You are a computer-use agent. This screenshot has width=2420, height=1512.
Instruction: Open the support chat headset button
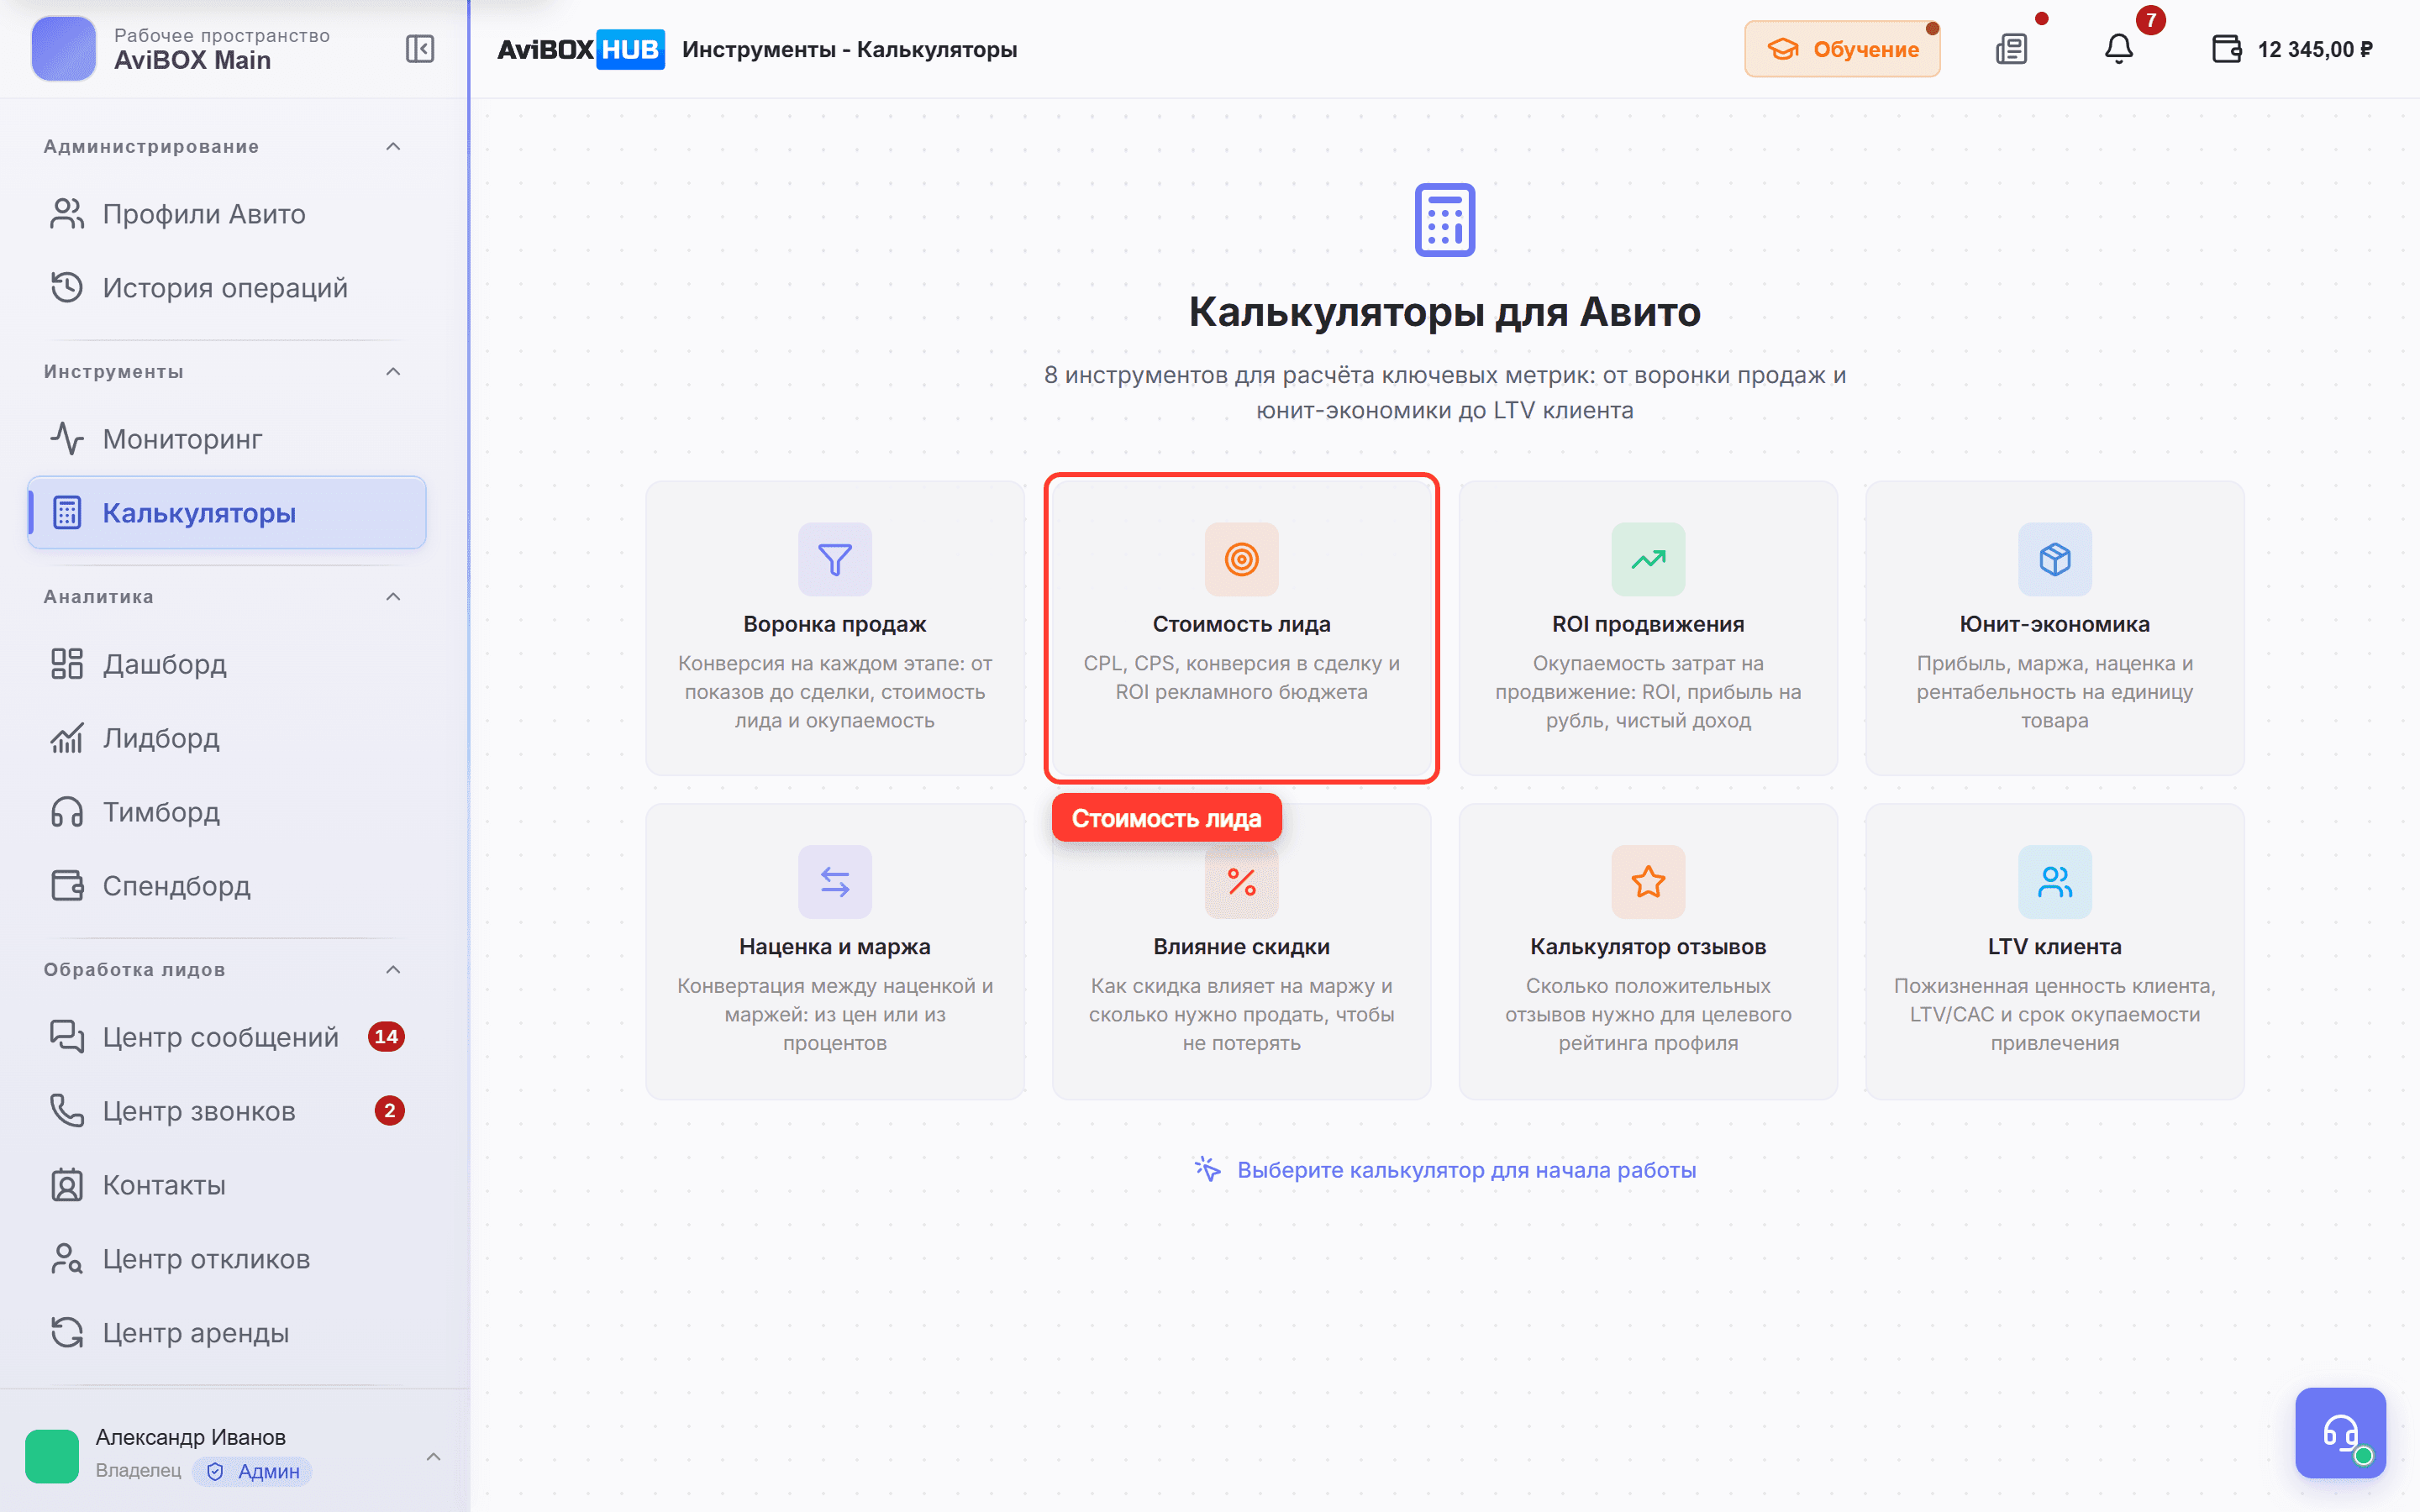click(2340, 1433)
